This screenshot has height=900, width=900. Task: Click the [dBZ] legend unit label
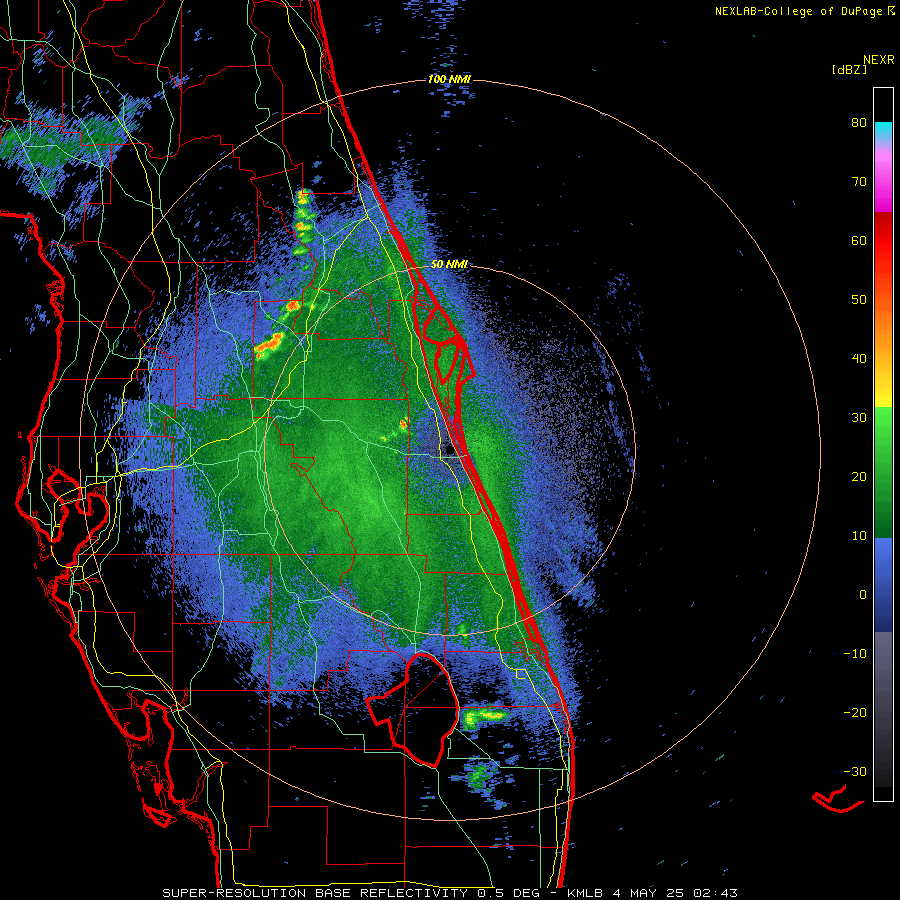coord(849,69)
